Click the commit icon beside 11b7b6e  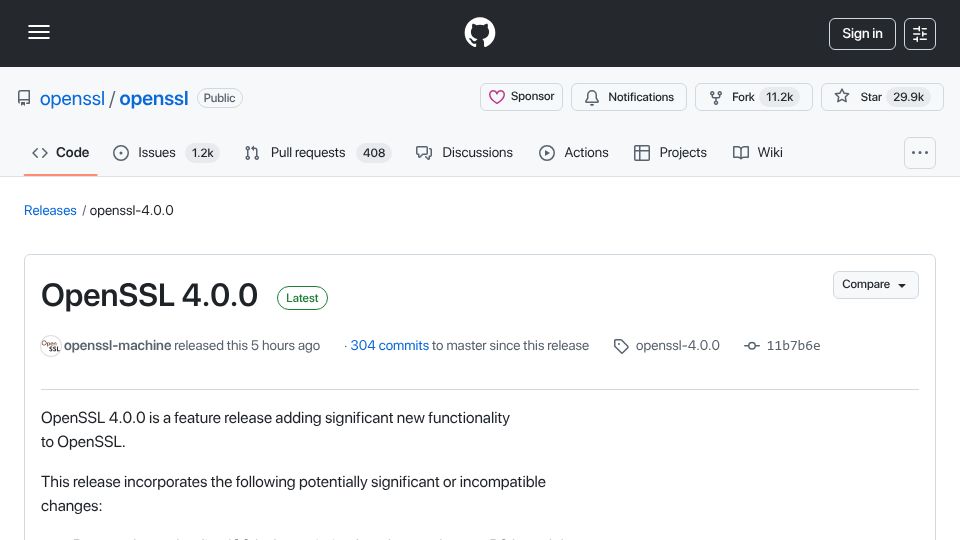pyautogui.click(x=752, y=346)
